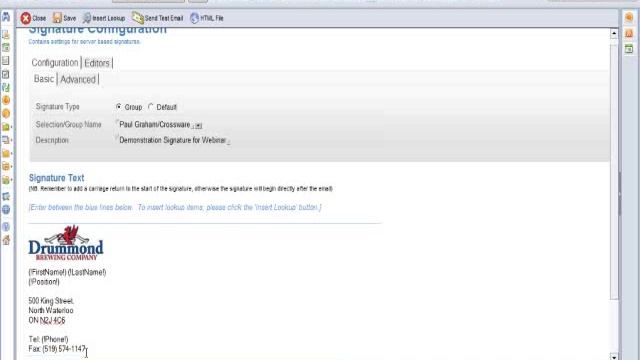Click the Insert Lookup toolbar button
This screenshot has height=360, width=640.
click(104, 18)
